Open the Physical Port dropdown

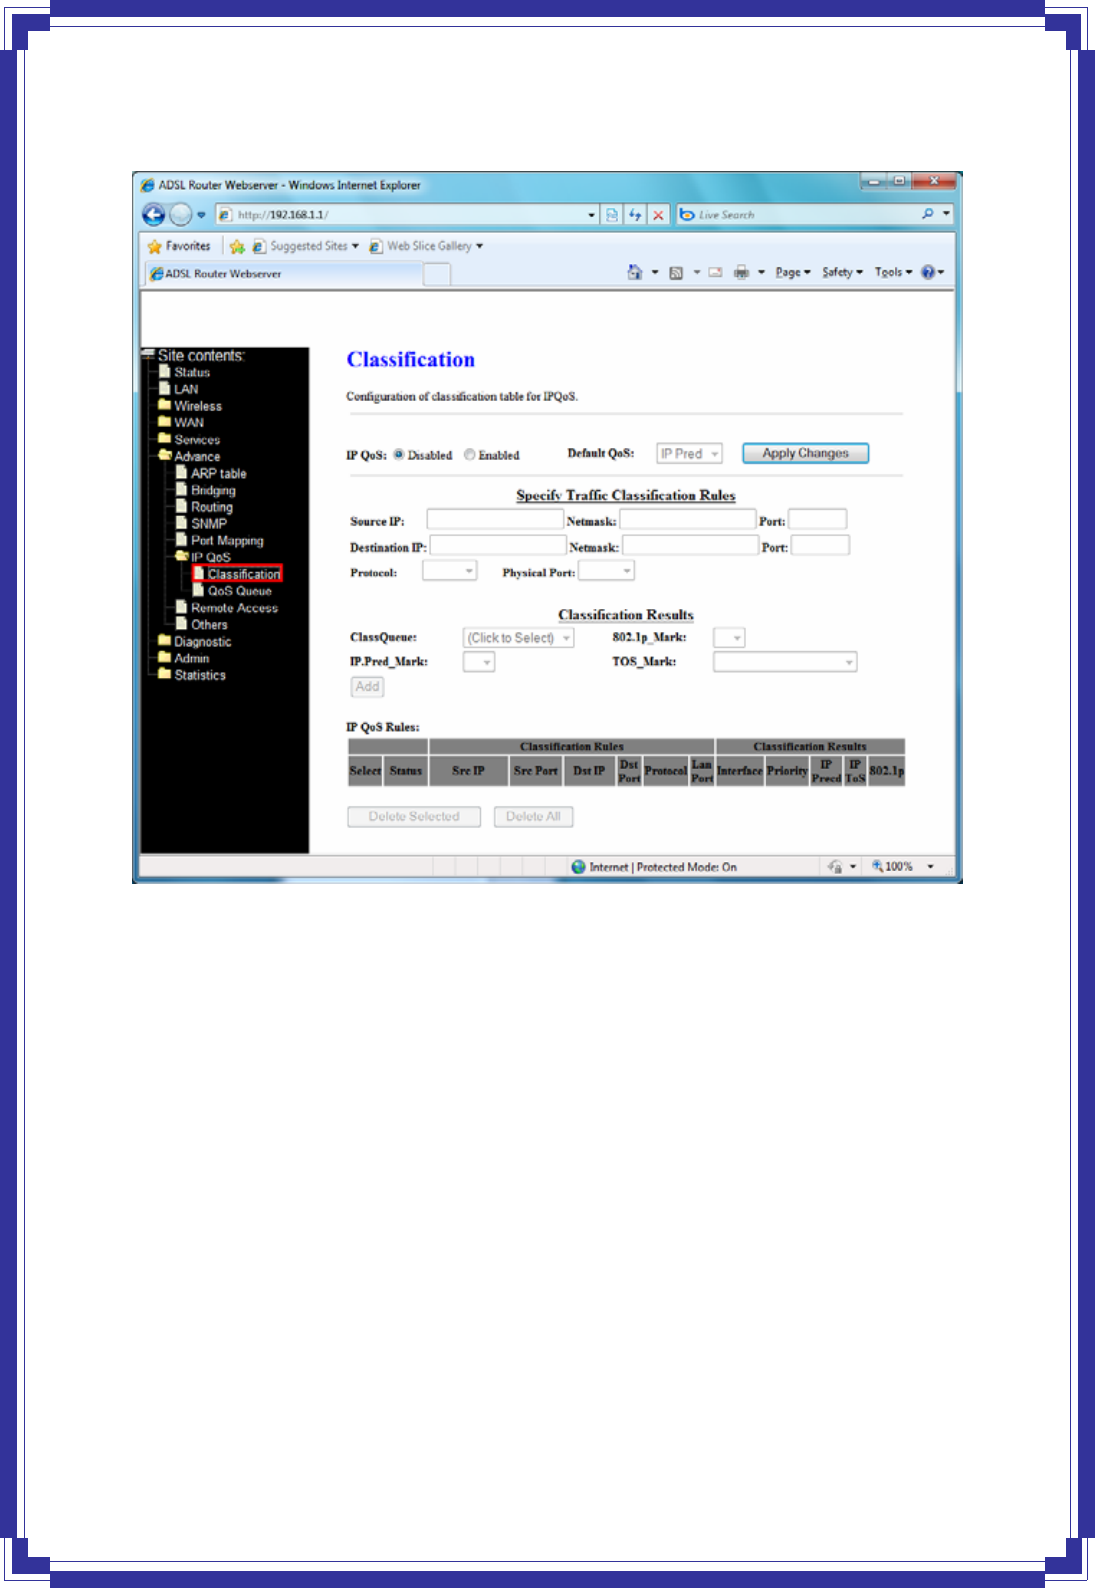(x=606, y=571)
